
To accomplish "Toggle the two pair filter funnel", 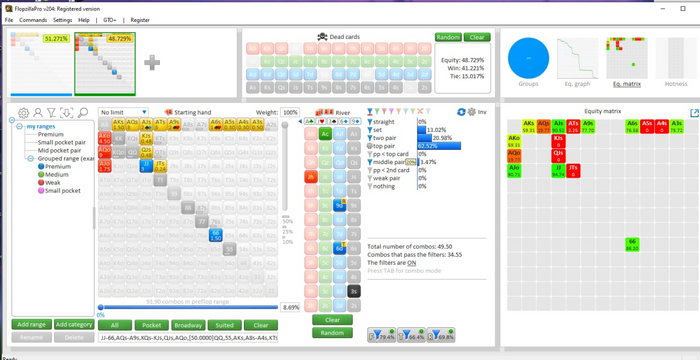I will pyautogui.click(x=369, y=138).
